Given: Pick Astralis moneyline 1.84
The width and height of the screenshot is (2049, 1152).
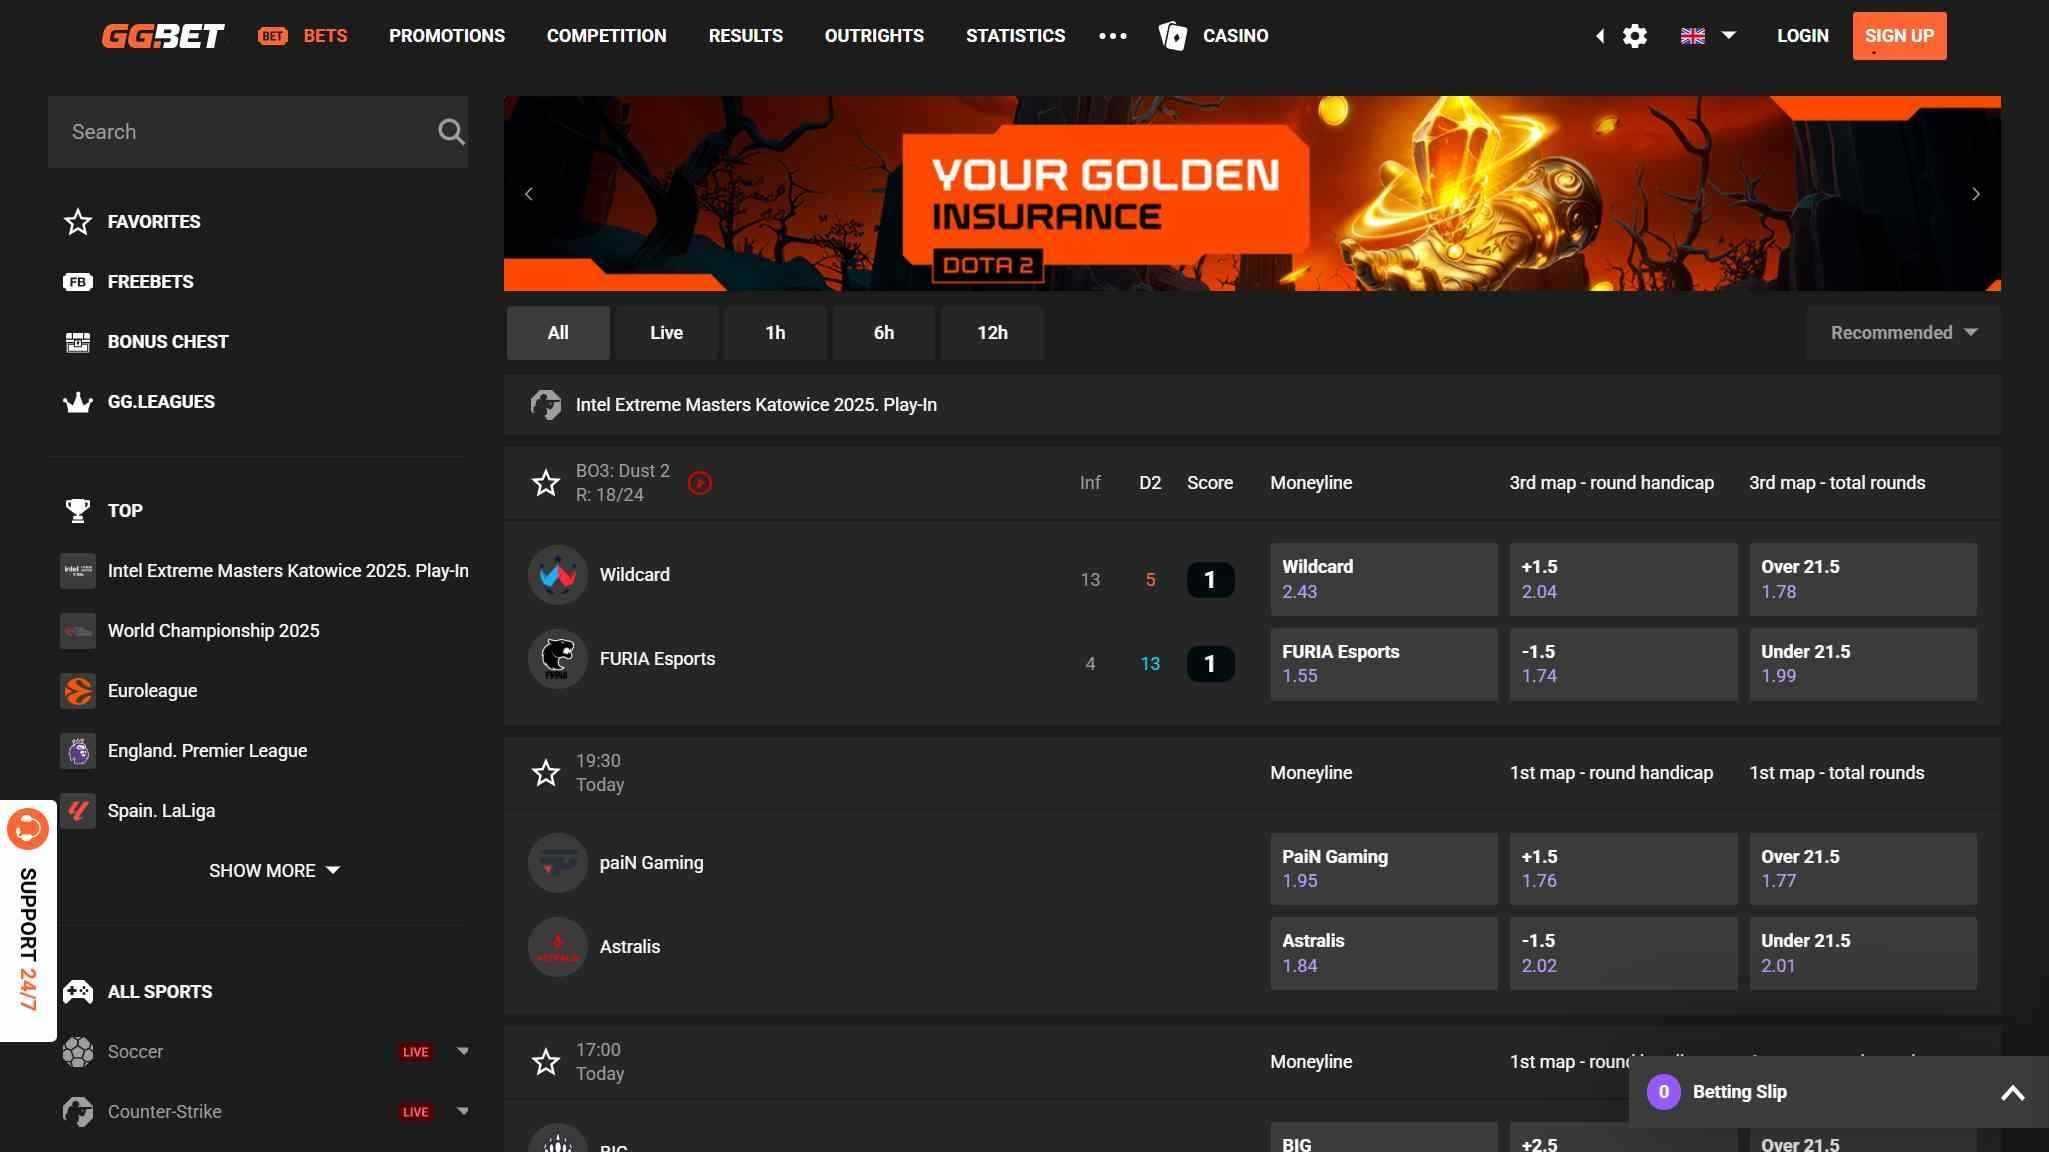Looking at the screenshot, I should (x=1383, y=954).
